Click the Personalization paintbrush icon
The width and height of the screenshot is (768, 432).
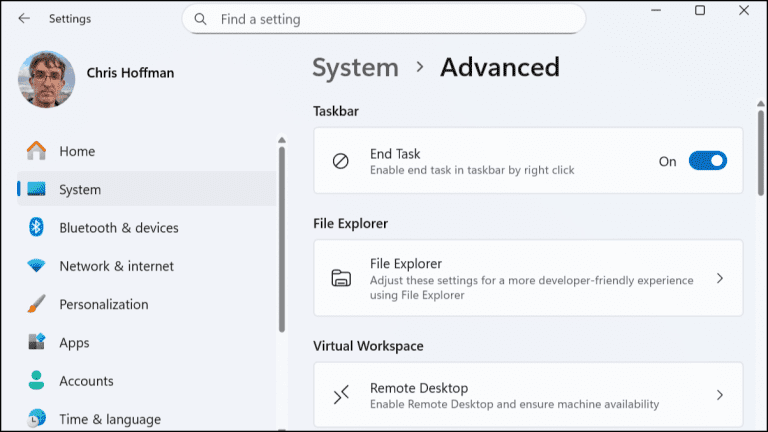37,304
